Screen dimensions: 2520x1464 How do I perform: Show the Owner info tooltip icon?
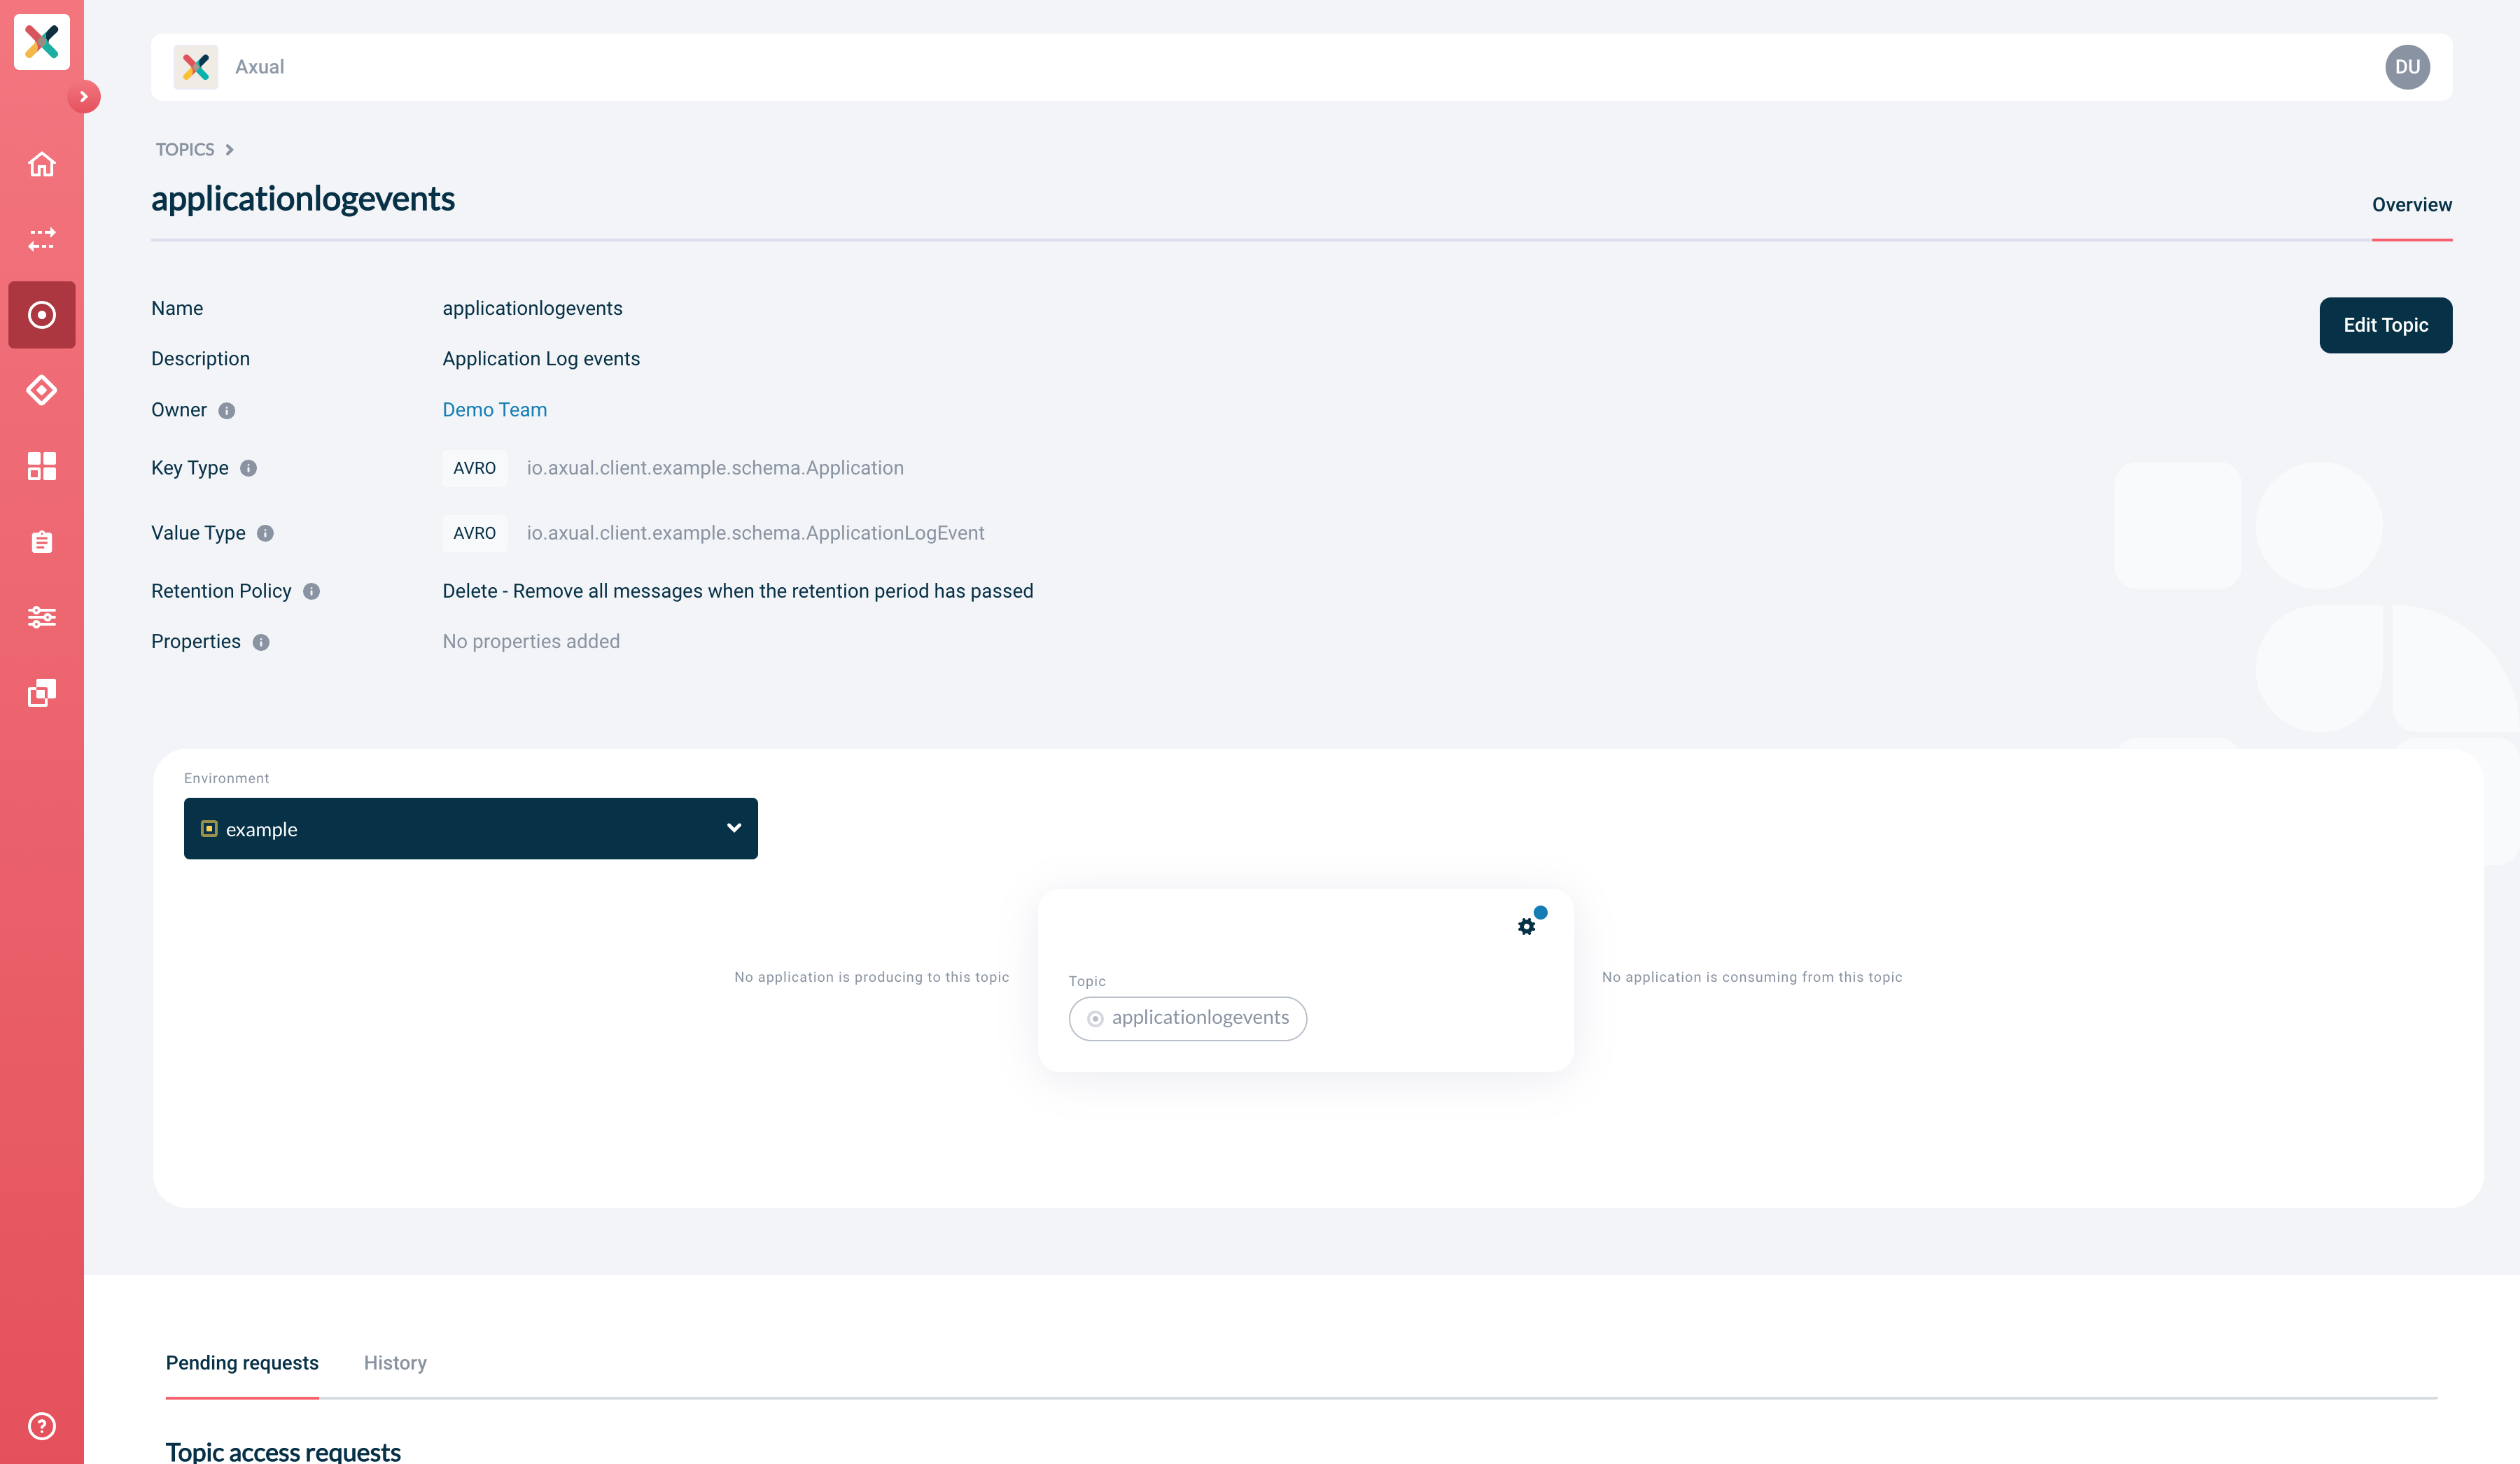tap(227, 410)
